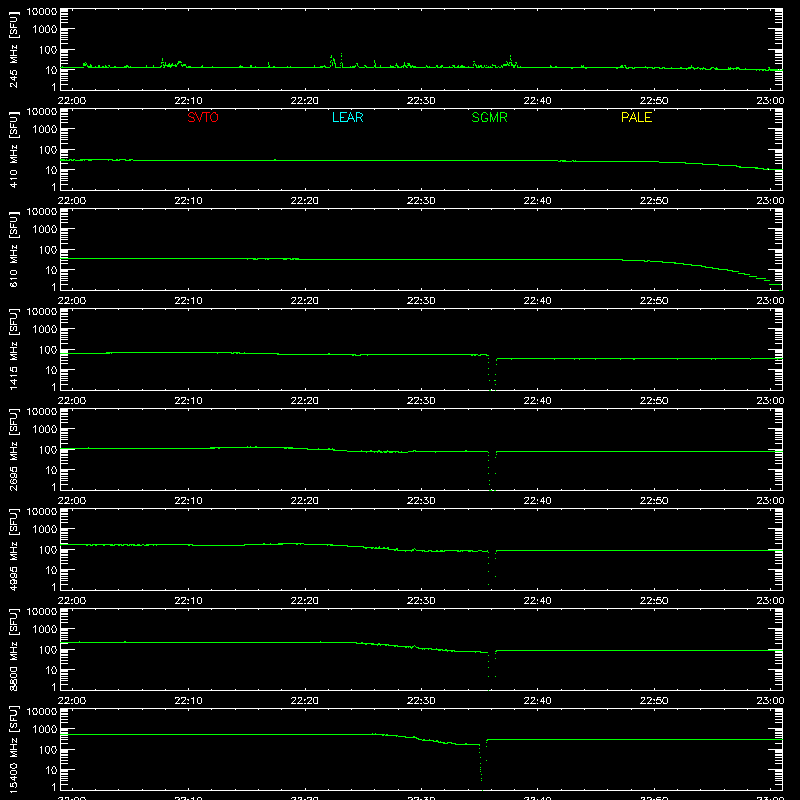Viewport: 800px width, 800px height.
Task: Click 22:00 tick label under 245 MHz plot
Action: (x=72, y=101)
